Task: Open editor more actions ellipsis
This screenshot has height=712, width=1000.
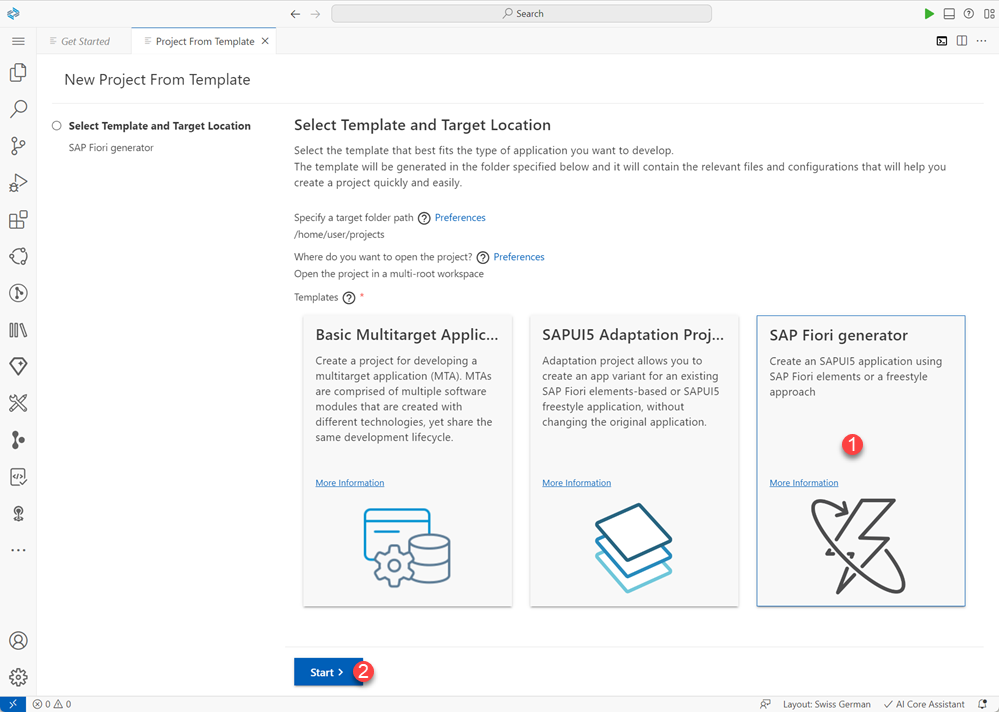Action: click(982, 41)
